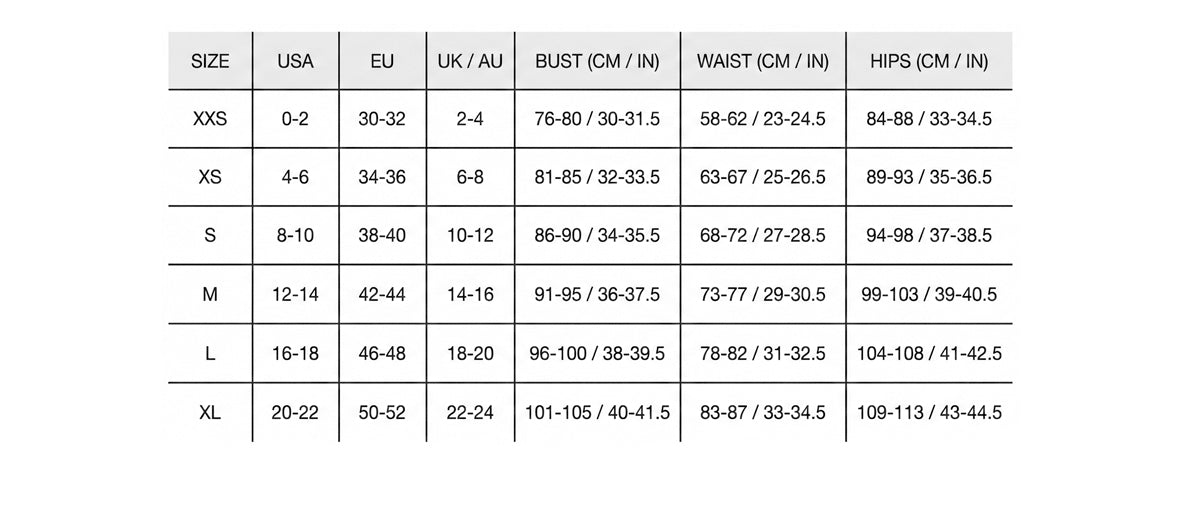Click the BUST (CM / IN) header

pos(597,61)
